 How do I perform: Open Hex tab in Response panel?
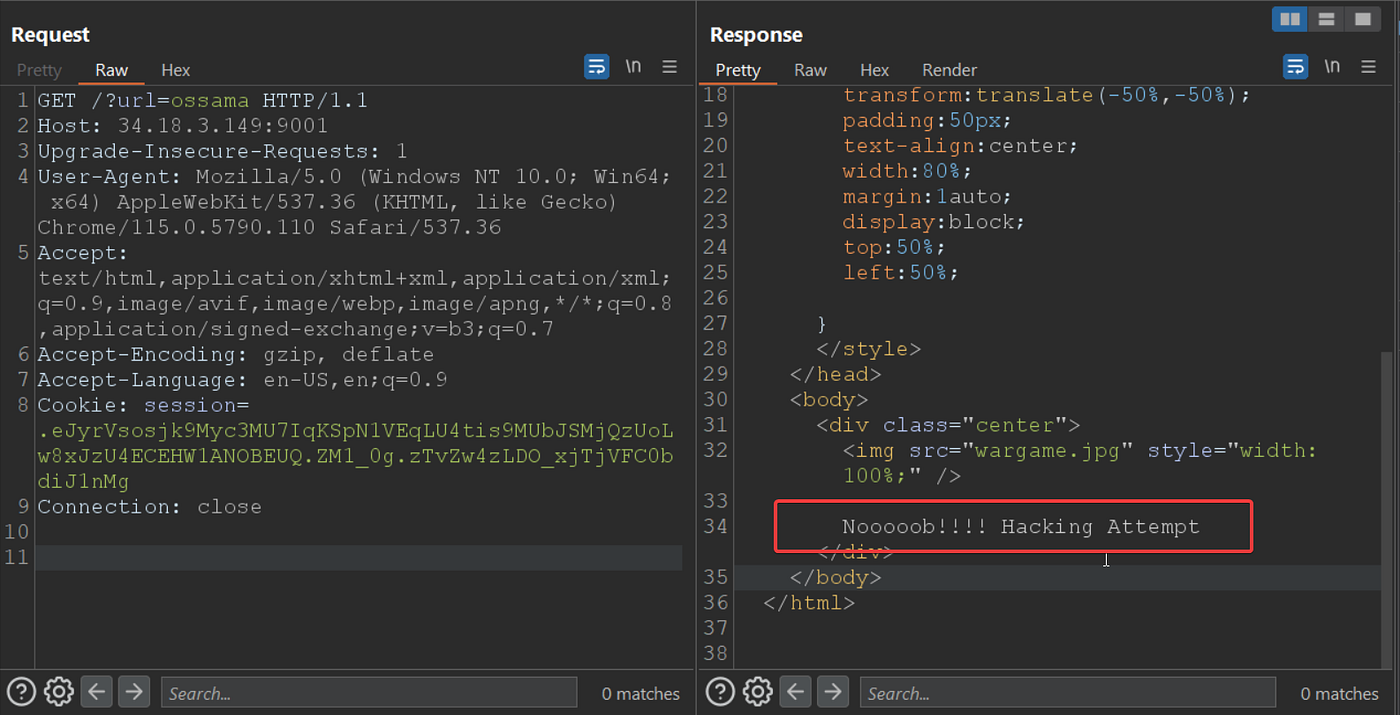(x=874, y=70)
